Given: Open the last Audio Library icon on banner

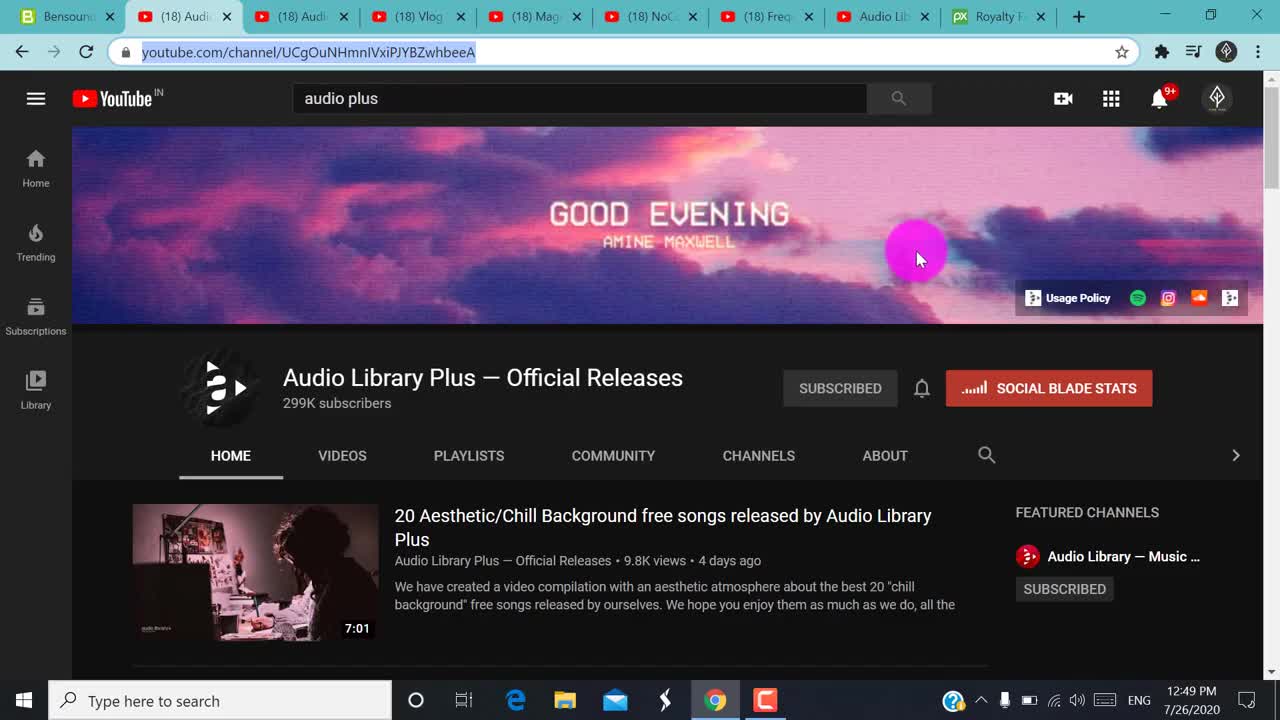Looking at the screenshot, I should tap(1230, 298).
